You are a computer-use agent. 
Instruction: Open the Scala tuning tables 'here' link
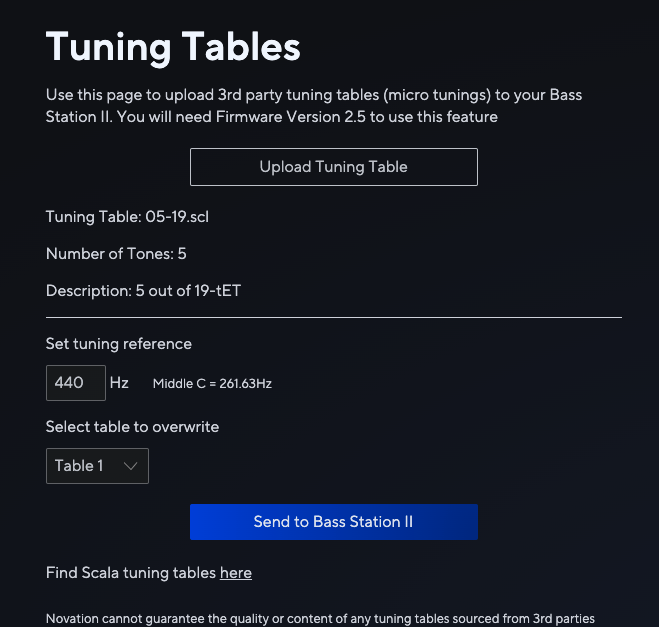[236, 573]
